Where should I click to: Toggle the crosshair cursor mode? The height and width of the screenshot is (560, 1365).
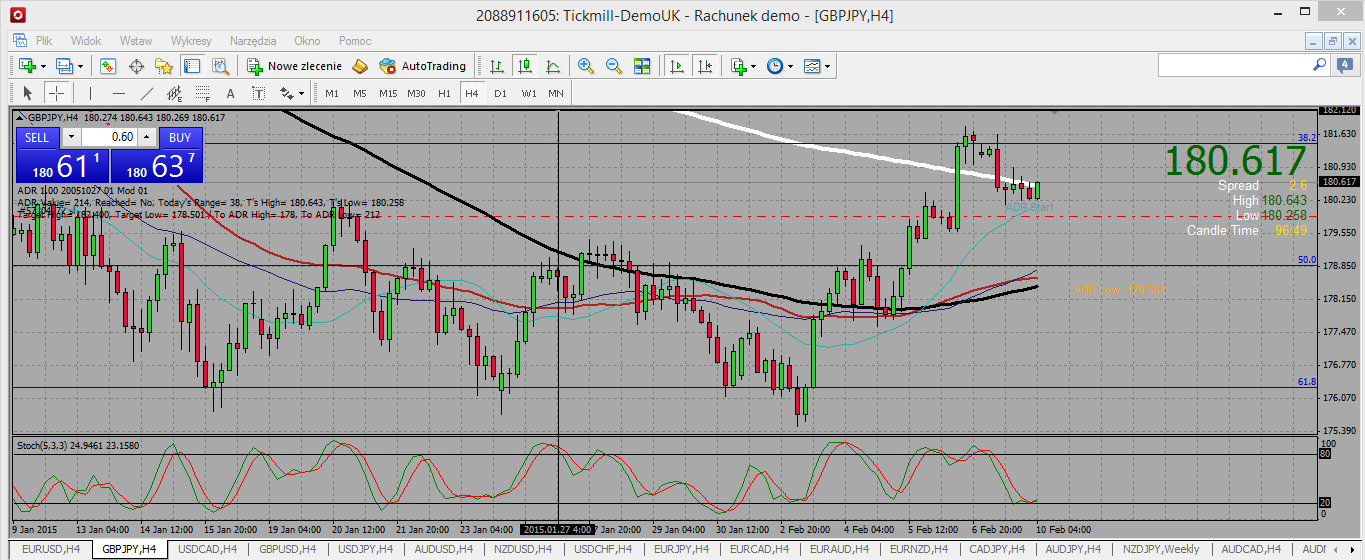(57, 93)
